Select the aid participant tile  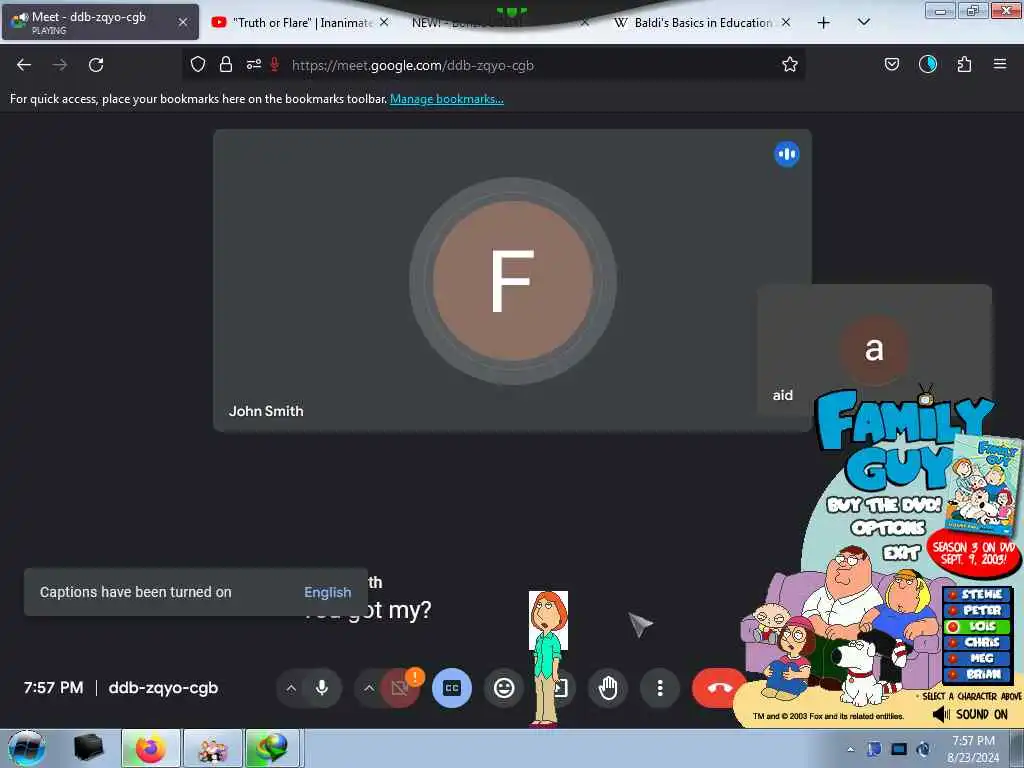pos(874,349)
